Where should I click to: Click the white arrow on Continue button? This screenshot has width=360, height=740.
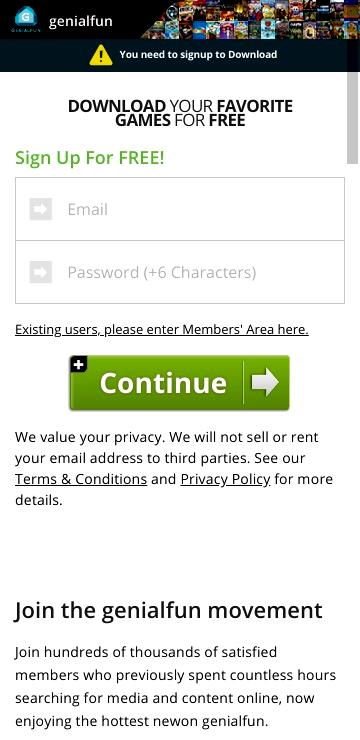point(265,382)
